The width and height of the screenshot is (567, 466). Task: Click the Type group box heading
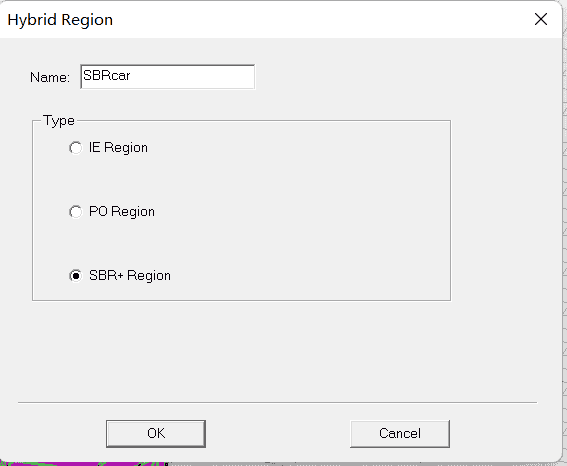[59, 120]
